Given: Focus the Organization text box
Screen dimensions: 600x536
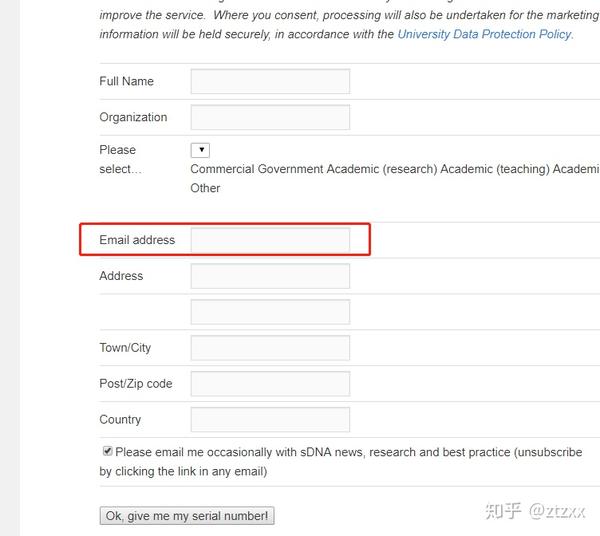Looking at the screenshot, I should point(270,118).
